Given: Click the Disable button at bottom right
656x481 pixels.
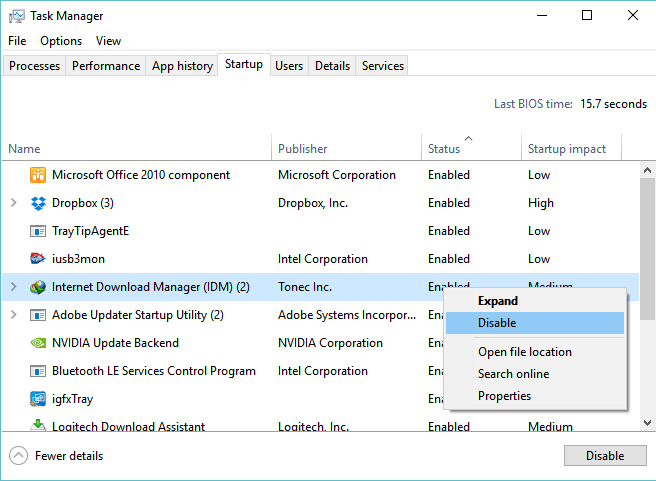Looking at the screenshot, I should click(605, 455).
